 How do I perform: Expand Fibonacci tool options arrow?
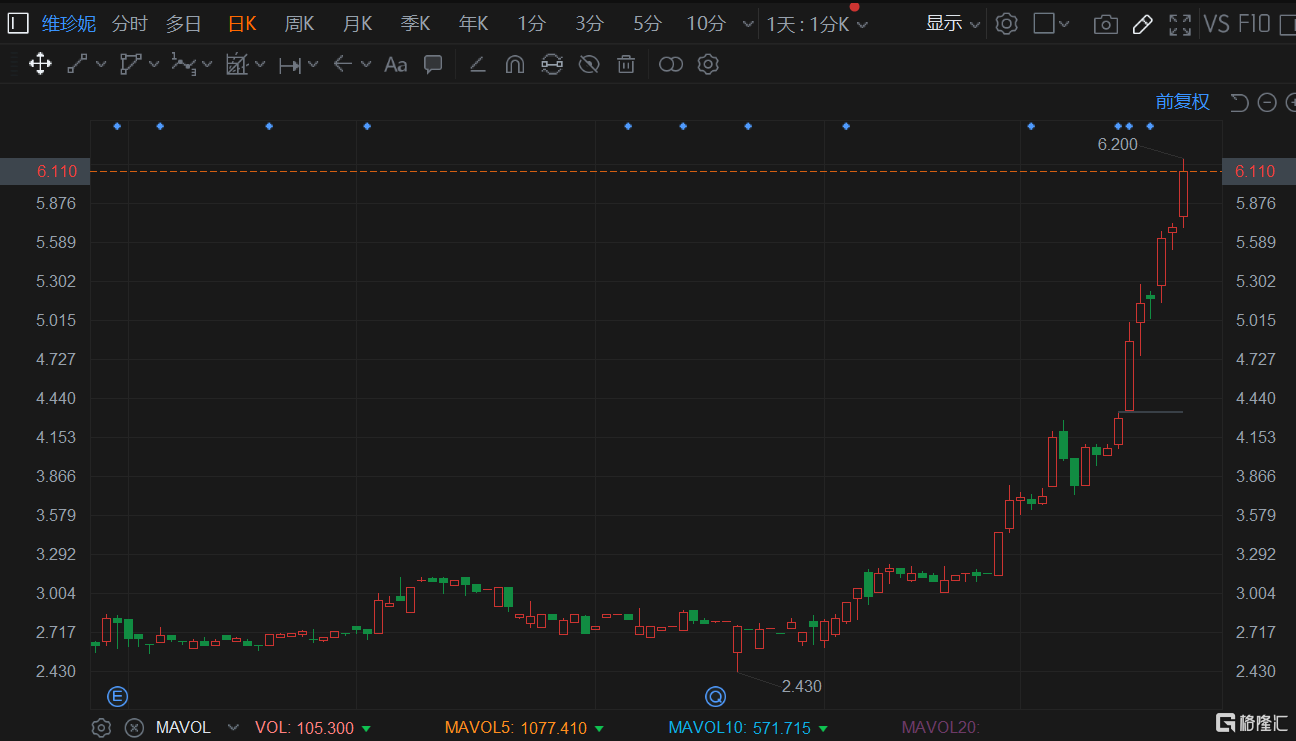pos(260,65)
